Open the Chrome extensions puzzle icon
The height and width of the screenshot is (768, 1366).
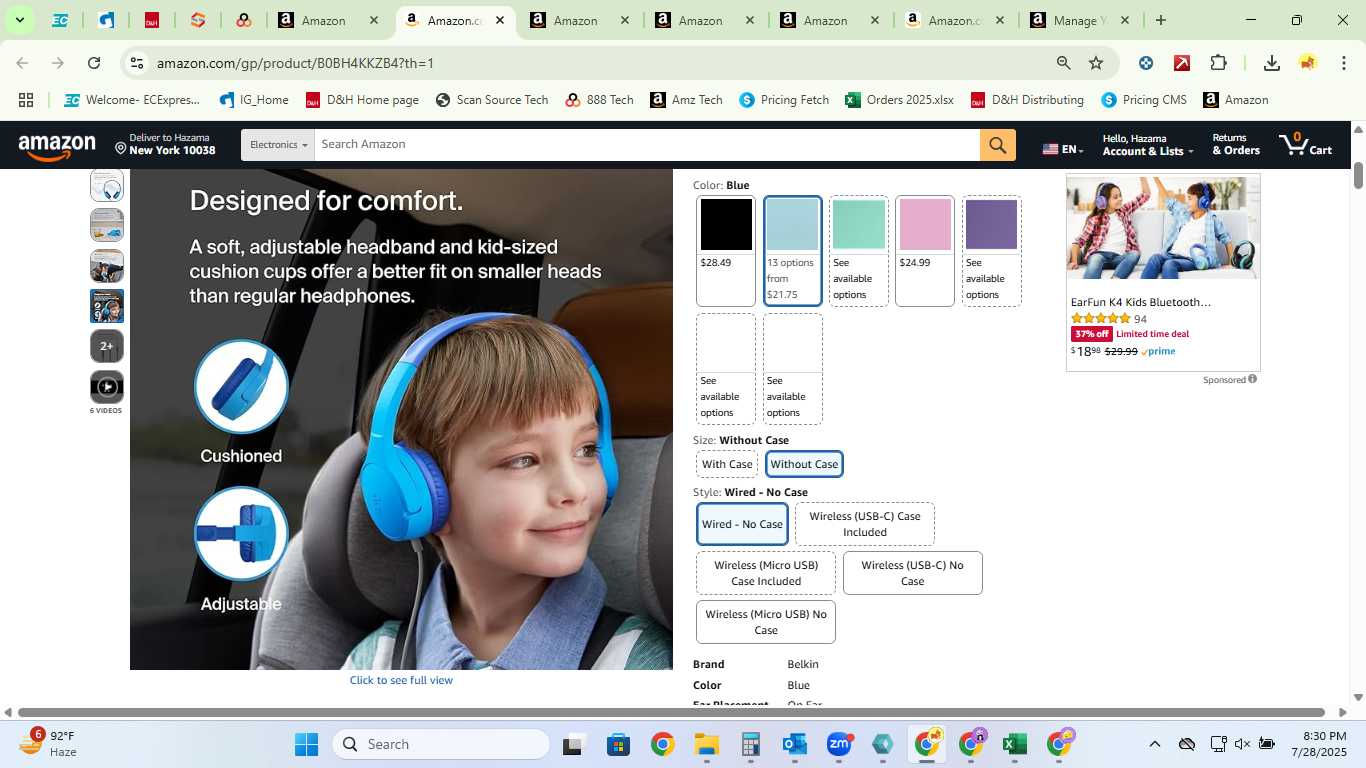click(x=1218, y=63)
